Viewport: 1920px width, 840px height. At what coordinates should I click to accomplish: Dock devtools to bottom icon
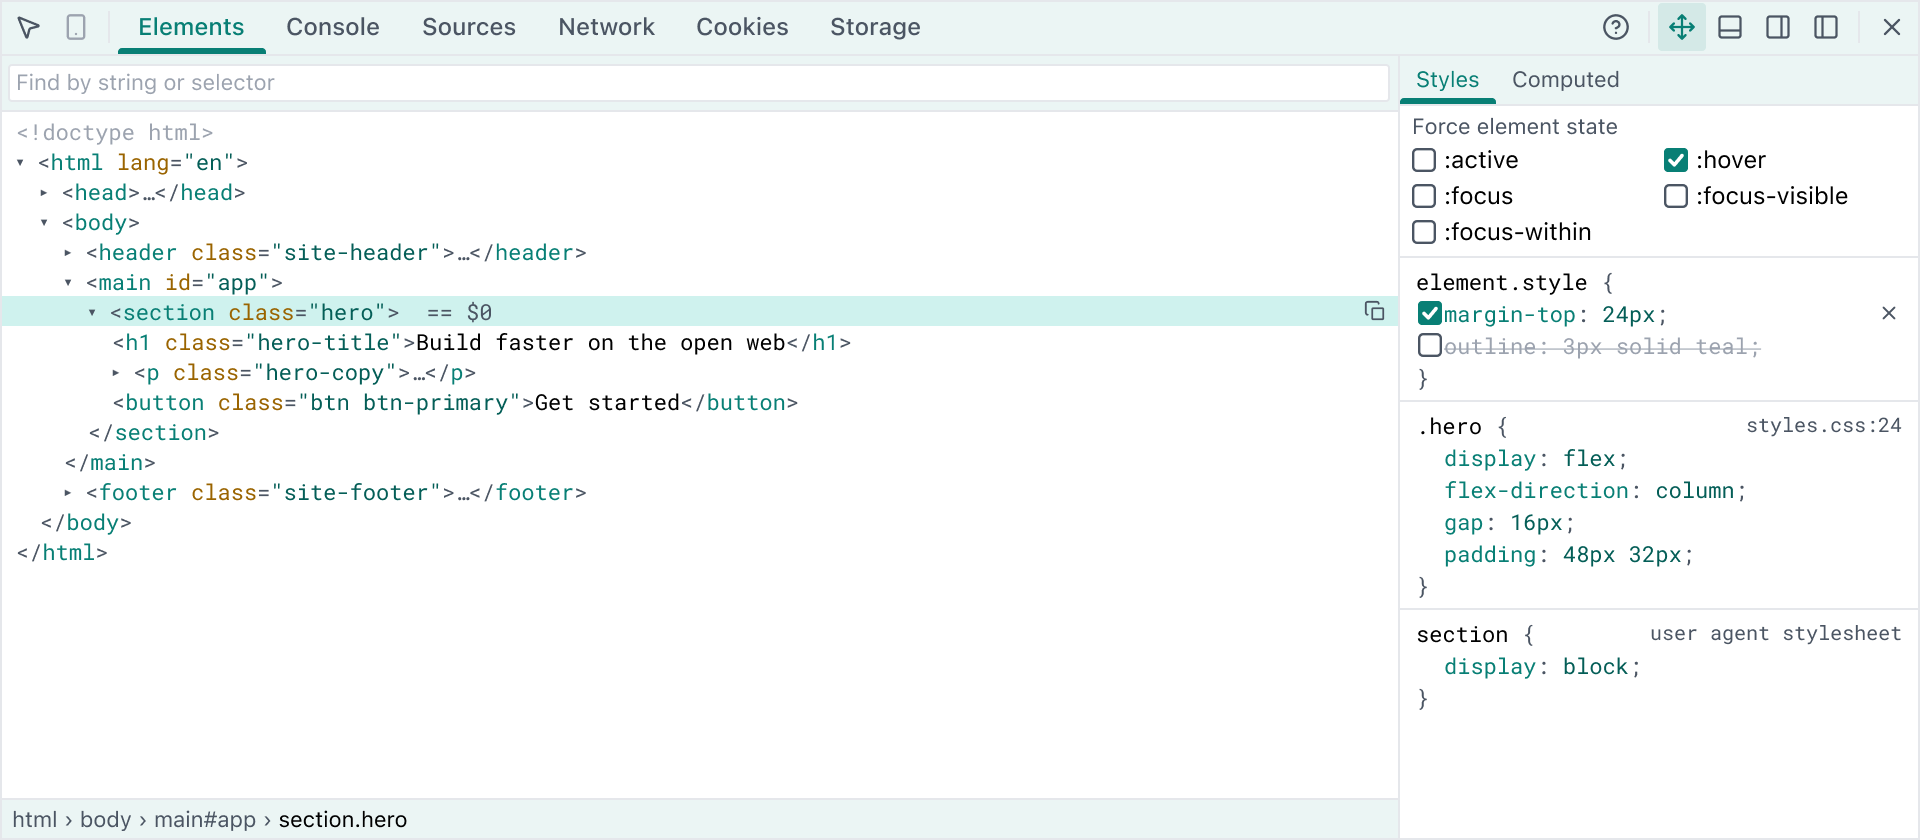pyautogui.click(x=1730, y=27)
